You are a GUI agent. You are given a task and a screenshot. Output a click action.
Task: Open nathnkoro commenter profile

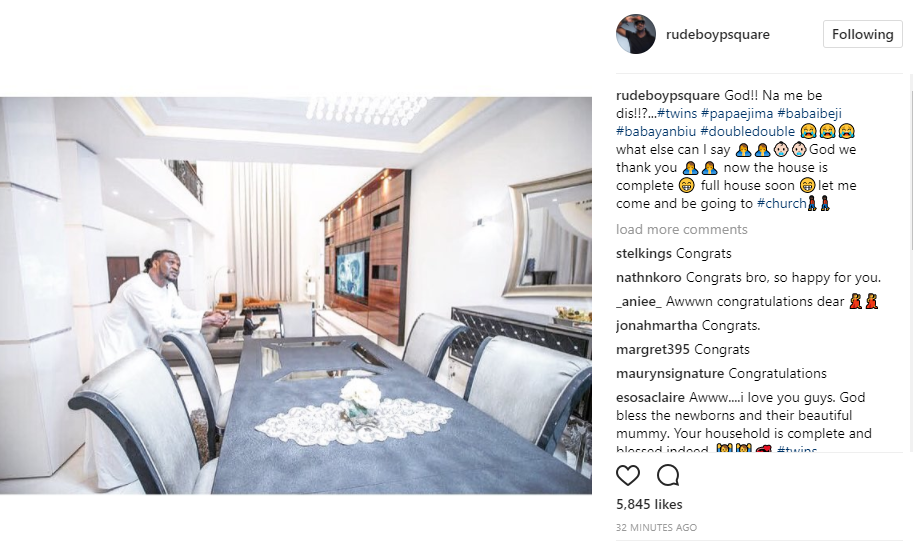(x=649, y=278)
